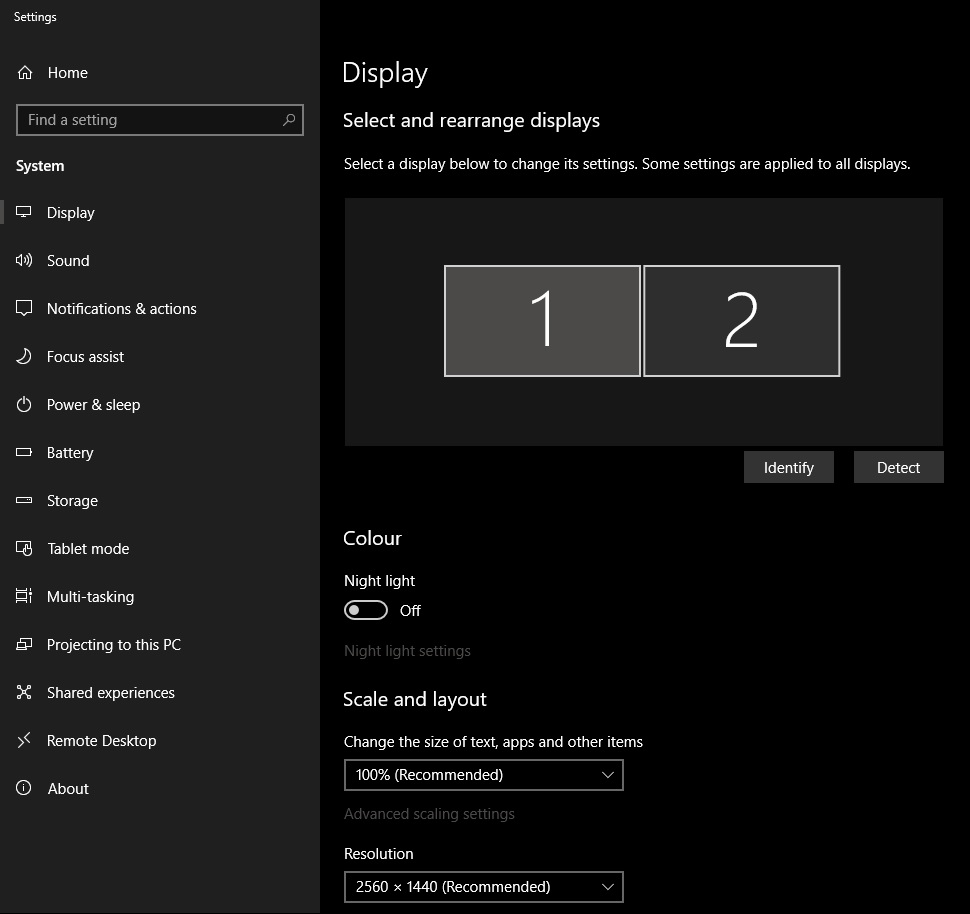Open Battery settings via its icon
This screenshot has width=970, height=914.
point(25,453)
